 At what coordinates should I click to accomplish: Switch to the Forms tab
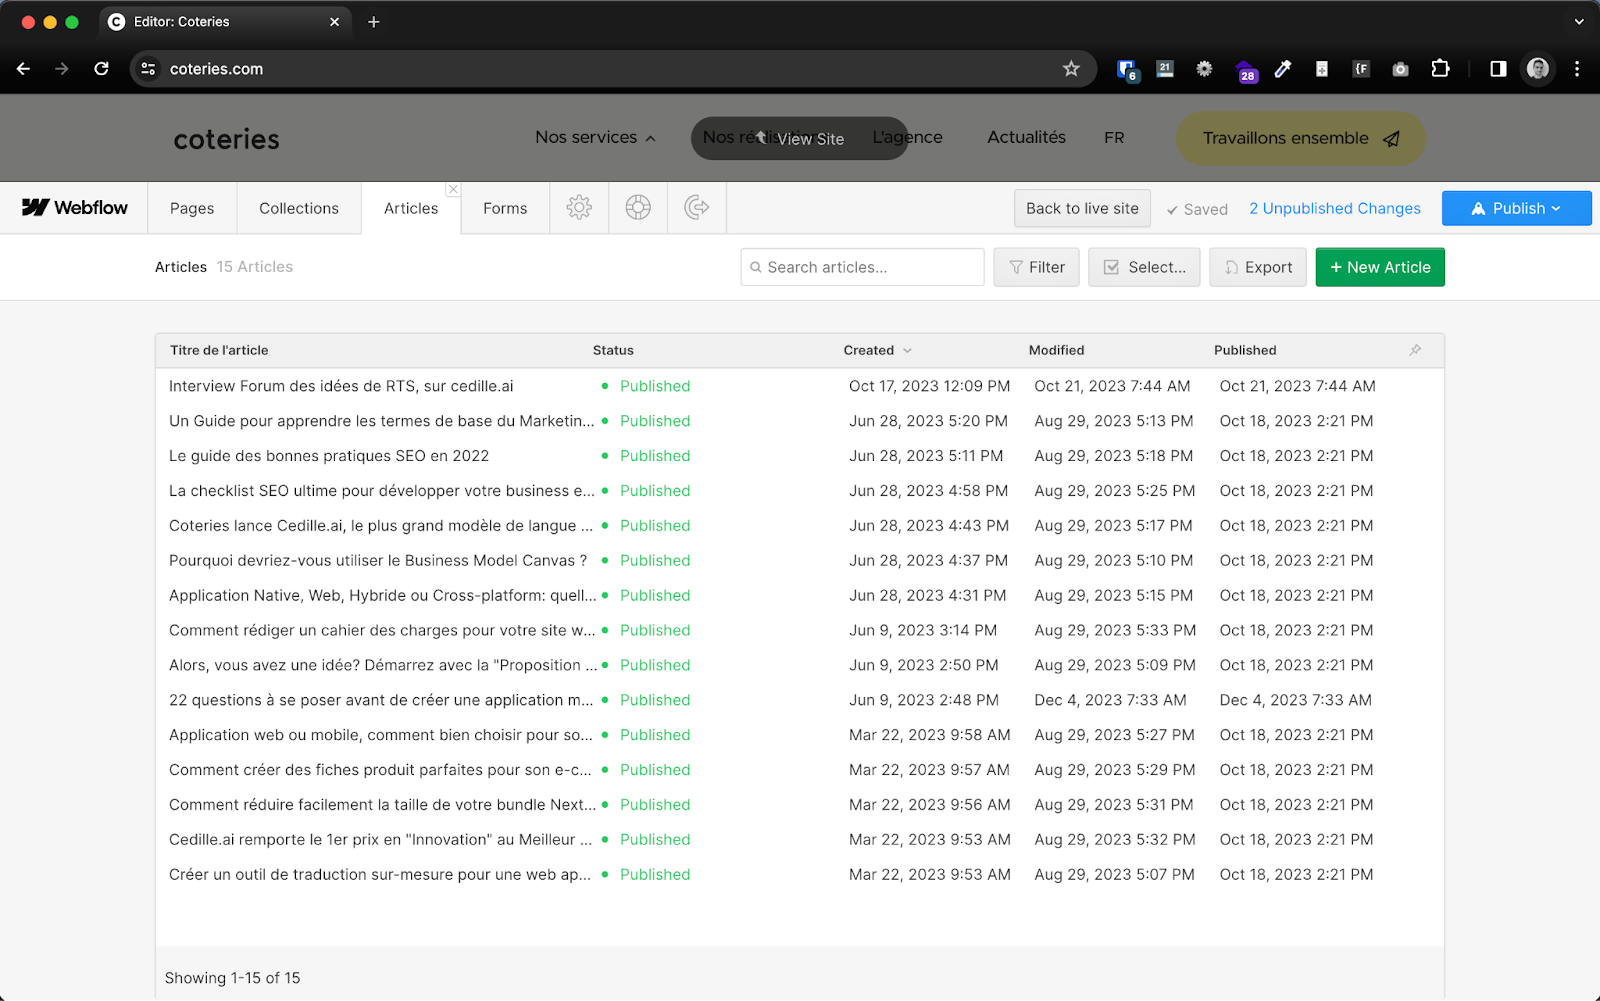pos(505,208)
